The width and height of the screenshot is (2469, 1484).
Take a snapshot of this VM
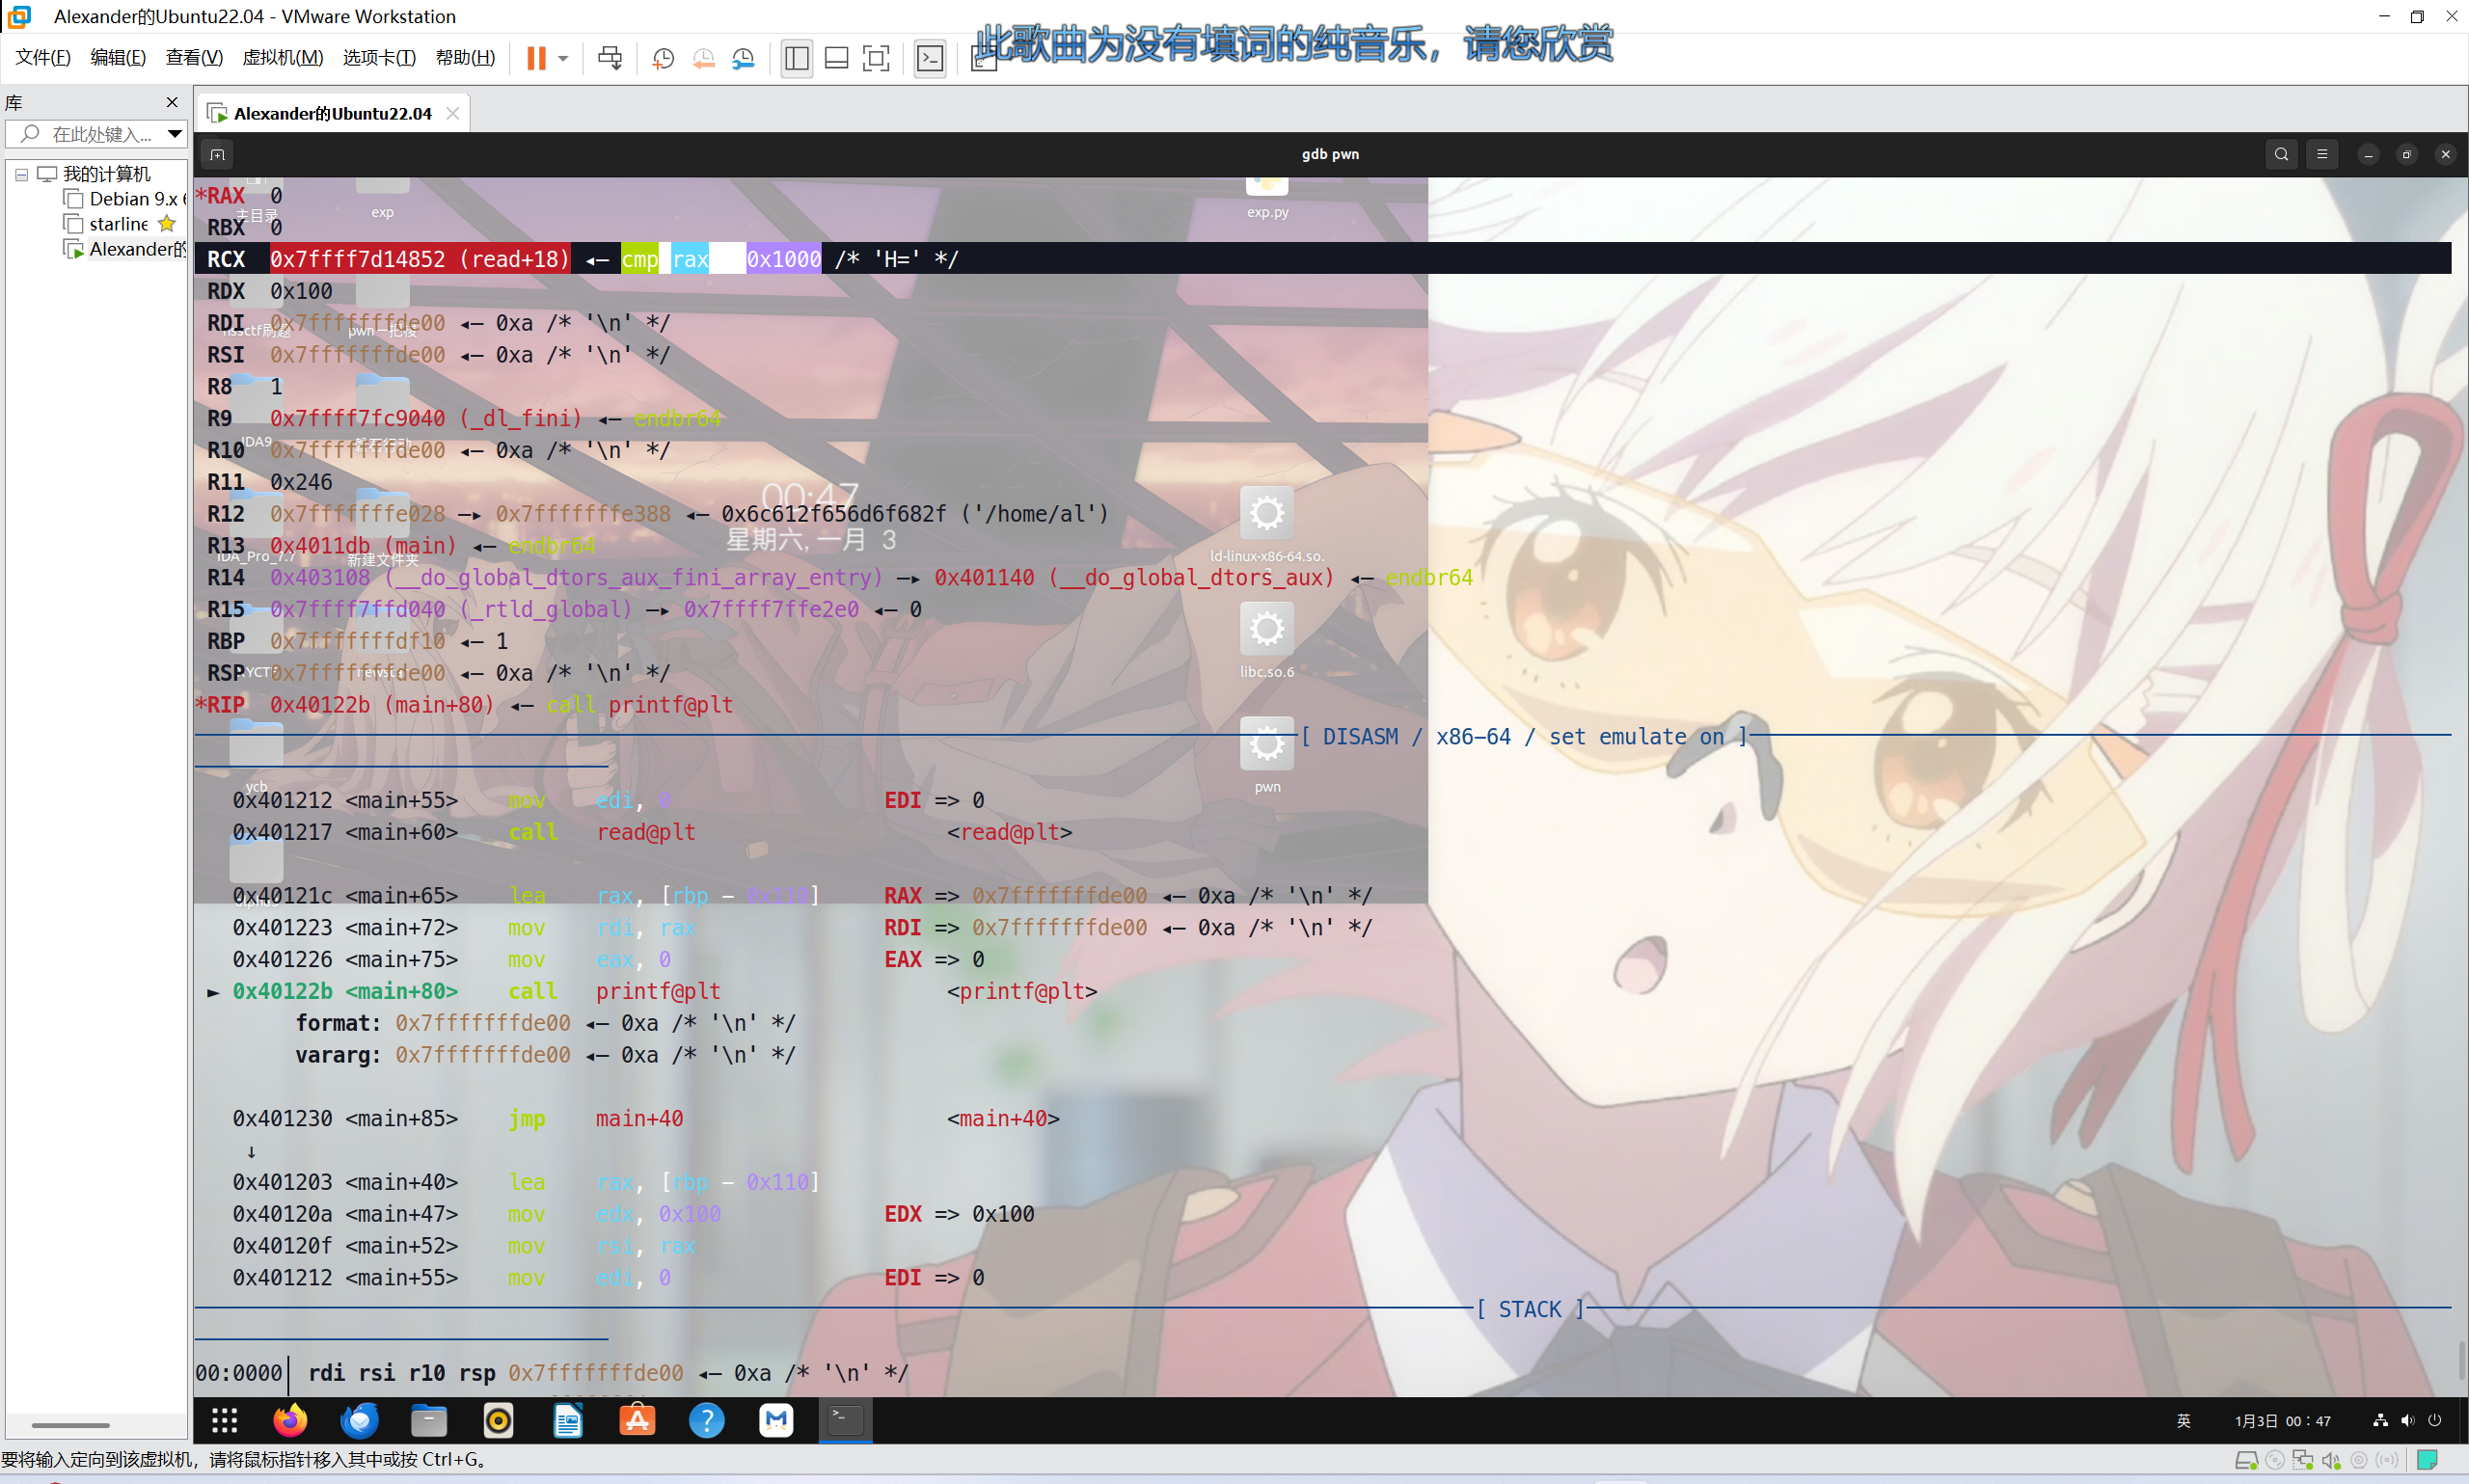663,58
